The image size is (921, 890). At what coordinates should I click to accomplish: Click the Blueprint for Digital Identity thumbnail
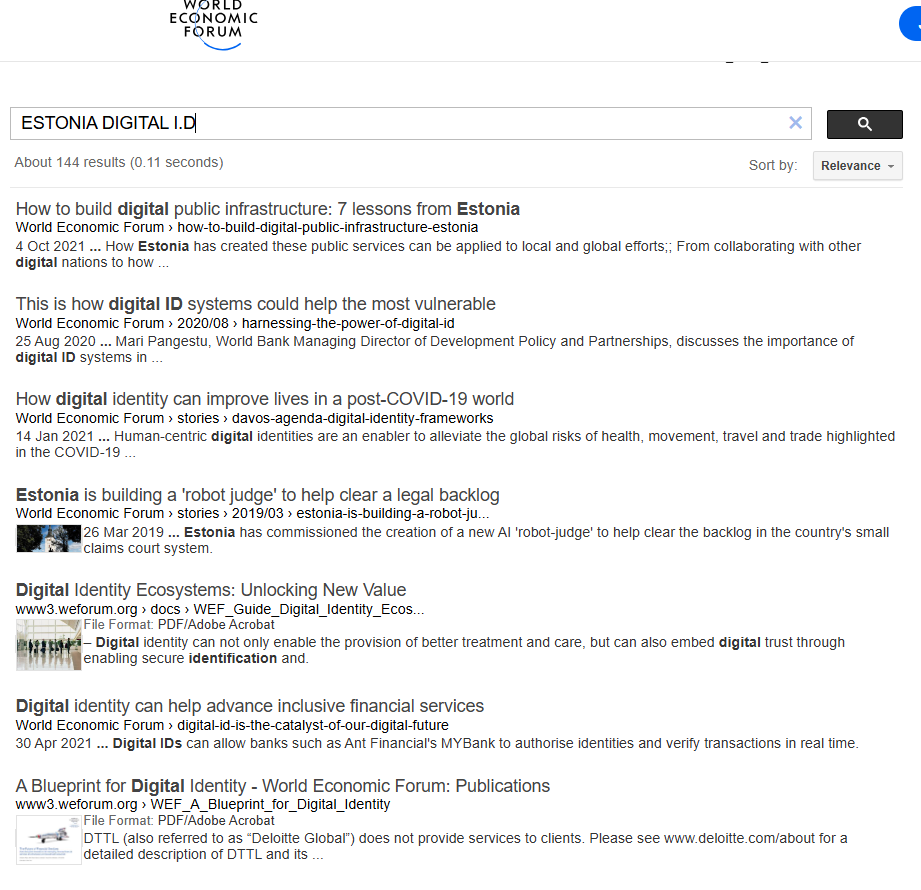click(x=48, y=840)
